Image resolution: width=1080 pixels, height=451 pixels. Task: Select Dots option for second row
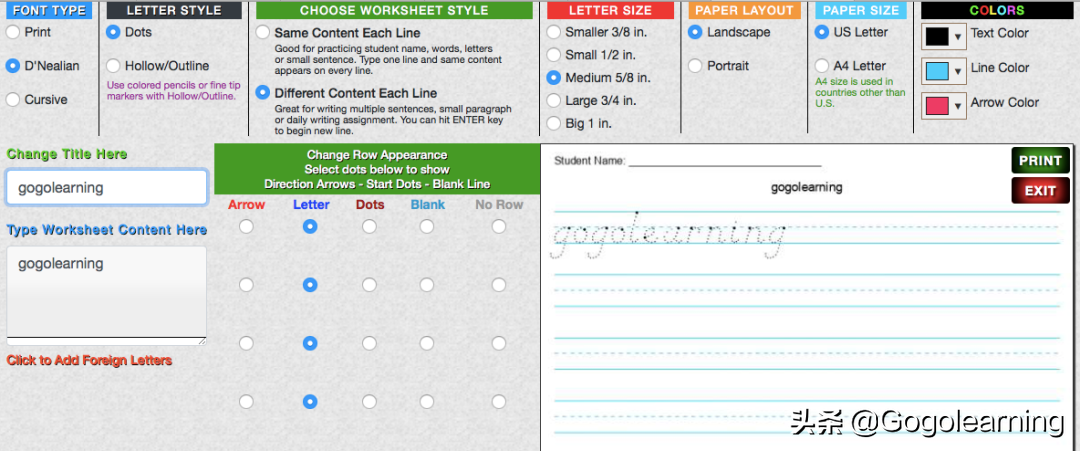[370, 285]
